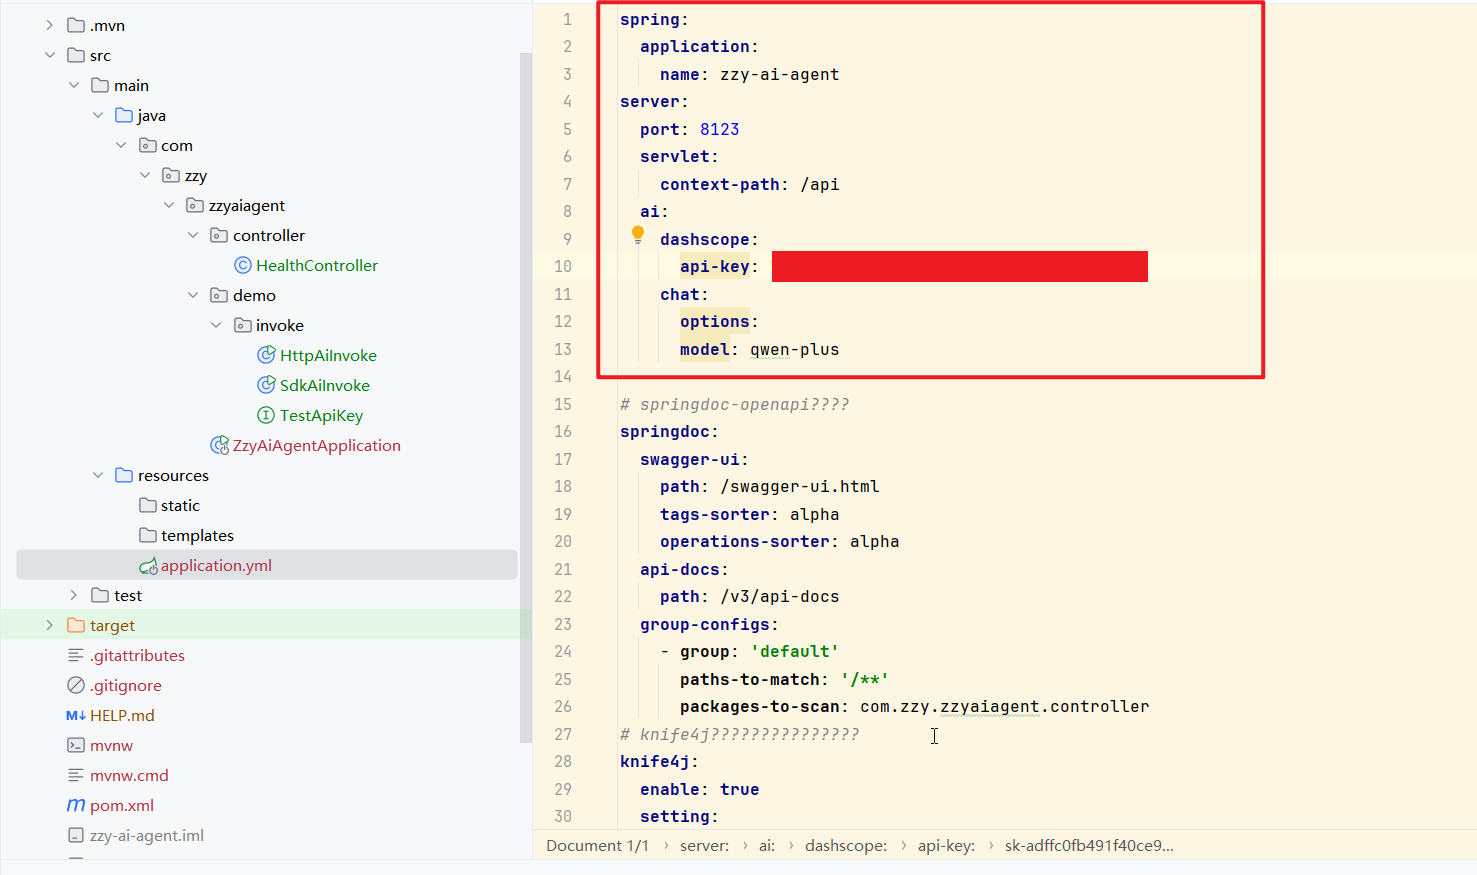Click 'Document 1/1' in breadcrumb bar

click(597, 845)
